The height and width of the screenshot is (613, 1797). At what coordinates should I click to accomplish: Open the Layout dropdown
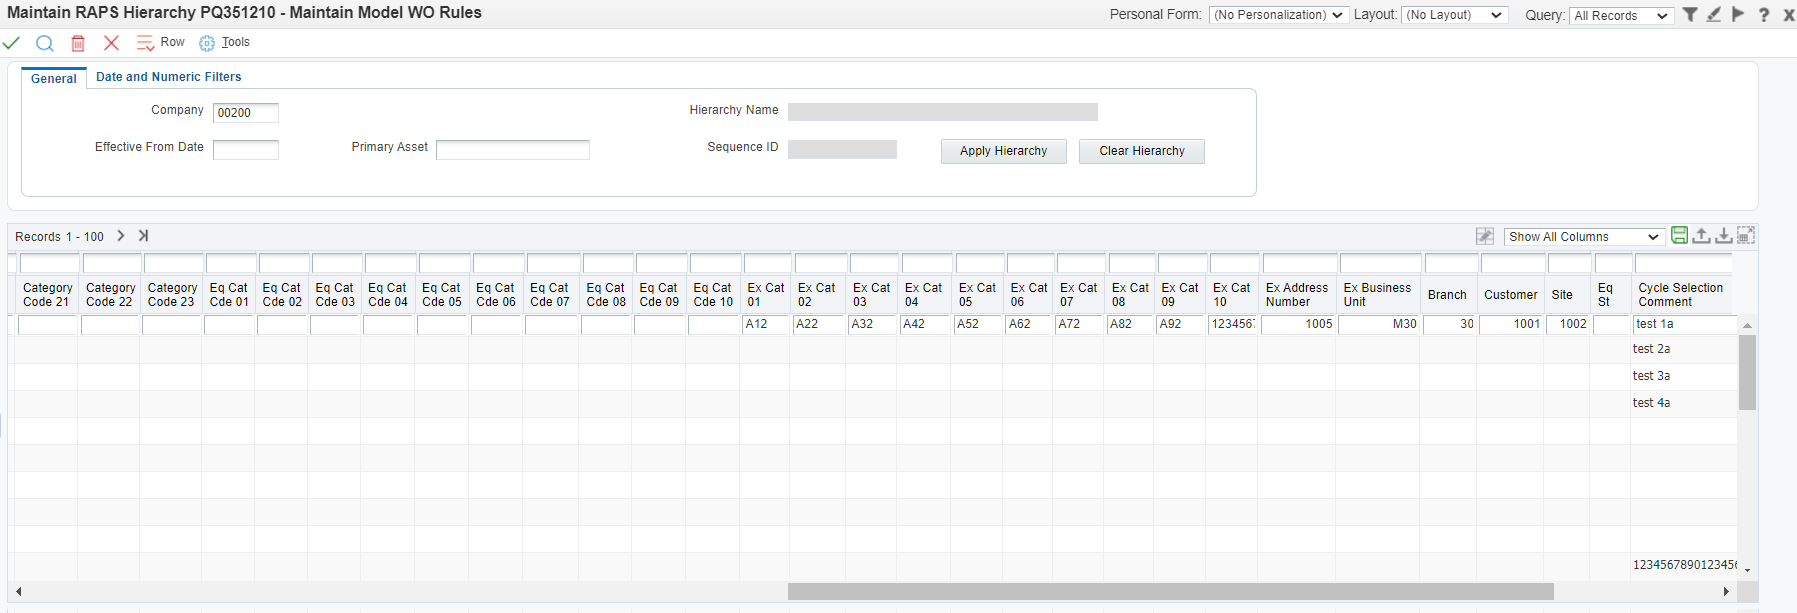(x=1454, y=15)
